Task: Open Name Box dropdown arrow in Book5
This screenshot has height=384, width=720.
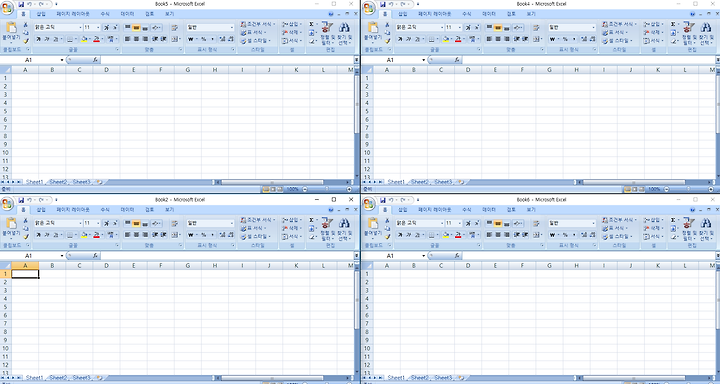Action: pyautogui.click(x=62, y=60)
